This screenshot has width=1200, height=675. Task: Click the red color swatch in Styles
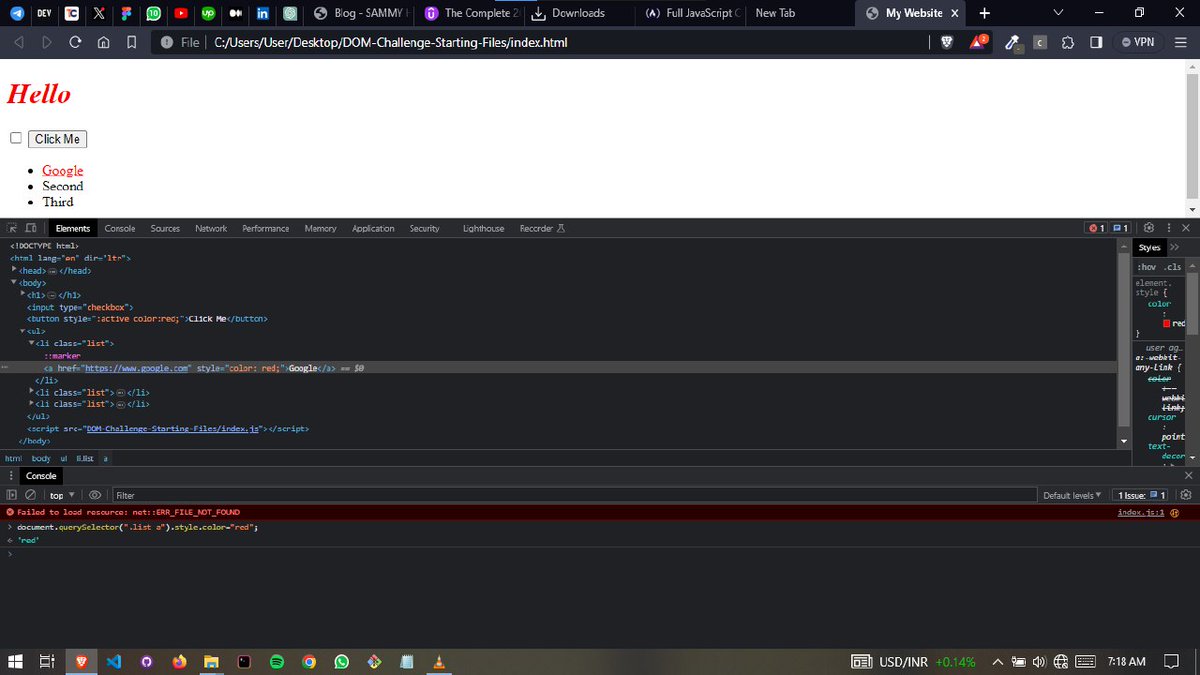click(x=1167, y=323)
